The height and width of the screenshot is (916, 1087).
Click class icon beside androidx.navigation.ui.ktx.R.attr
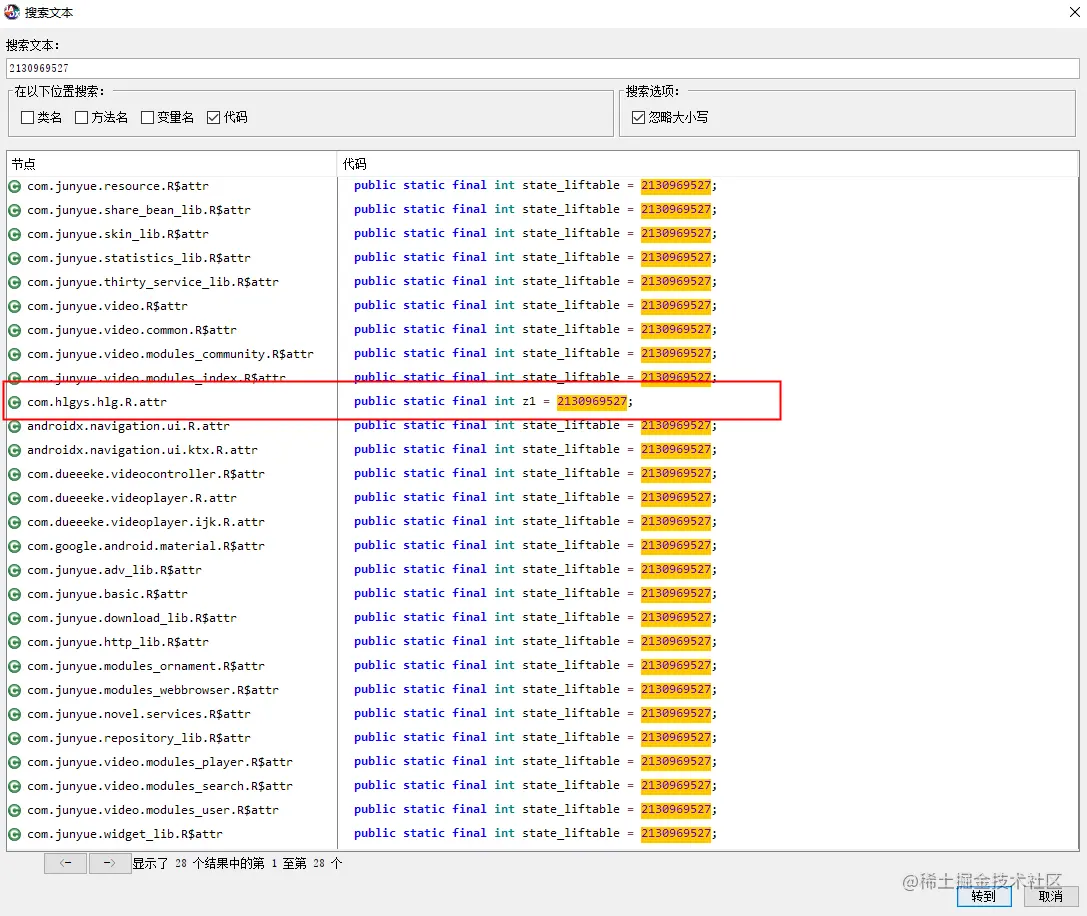click(x=14, y=450)
